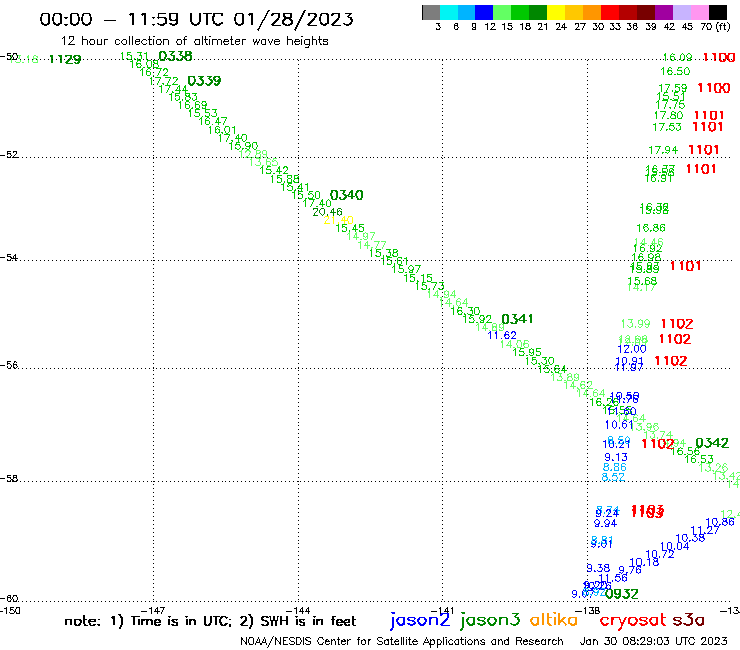Click the red '1101' beside '17.94'
740x650 pixels.
(703, 150)
